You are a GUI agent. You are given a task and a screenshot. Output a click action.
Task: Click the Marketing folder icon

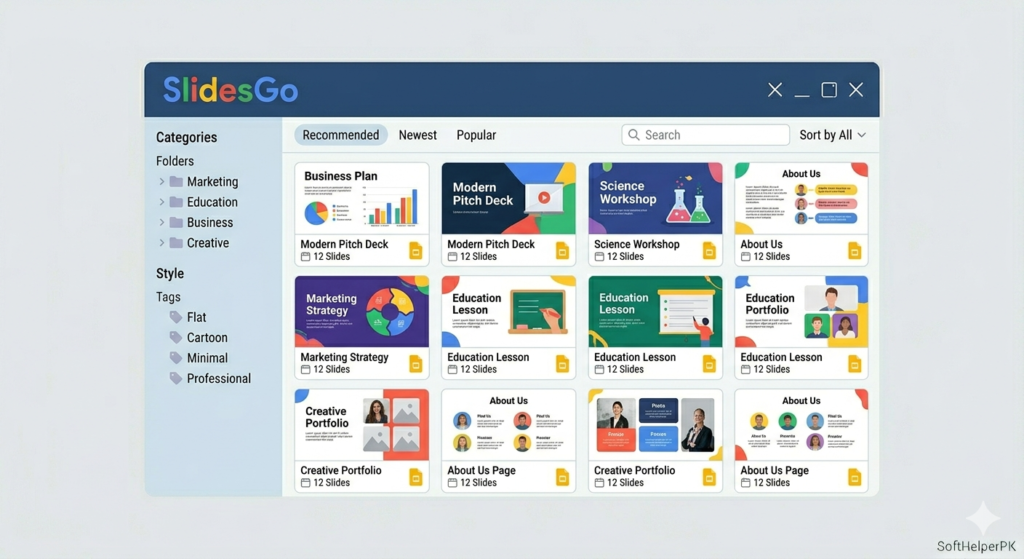pyautogui.click(x=176, y=182)
